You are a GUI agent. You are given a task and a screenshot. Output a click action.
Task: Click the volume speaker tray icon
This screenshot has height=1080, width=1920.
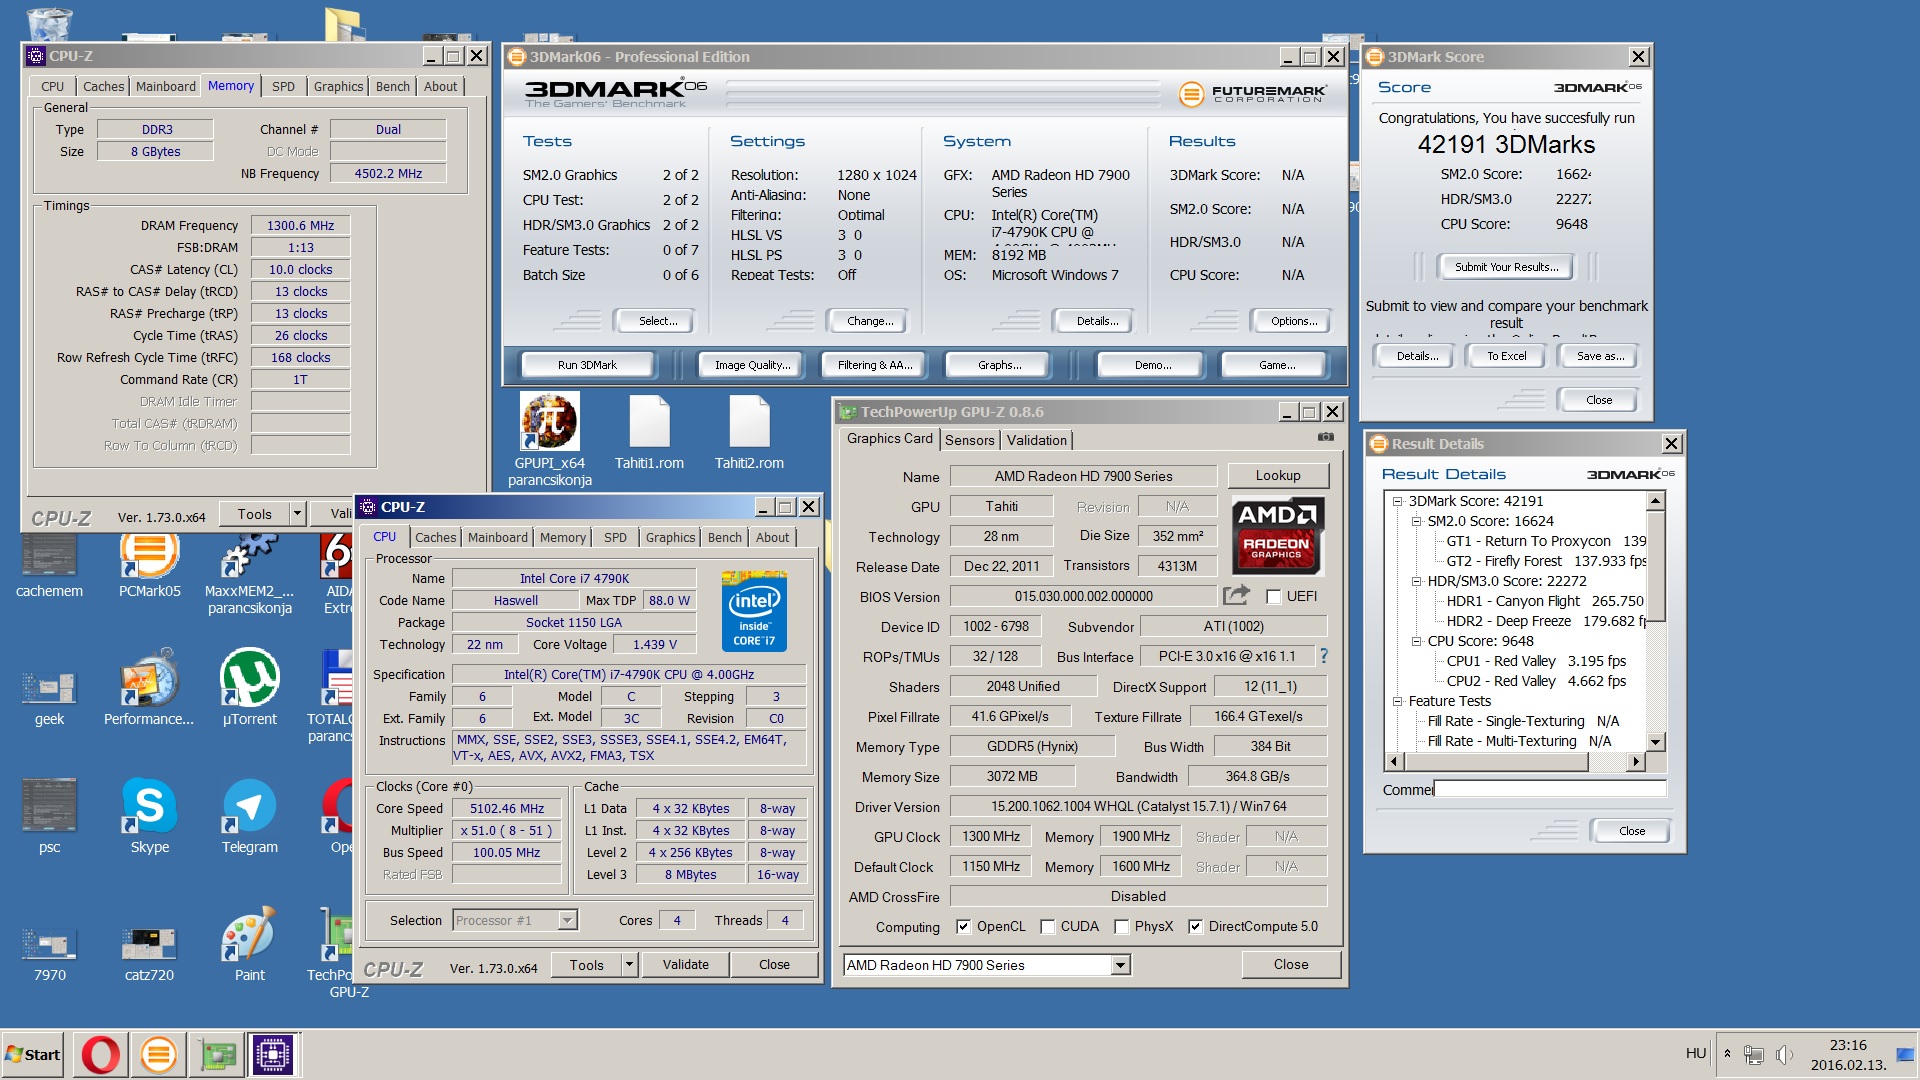pyautogui.click(x=1784, y=1055)
